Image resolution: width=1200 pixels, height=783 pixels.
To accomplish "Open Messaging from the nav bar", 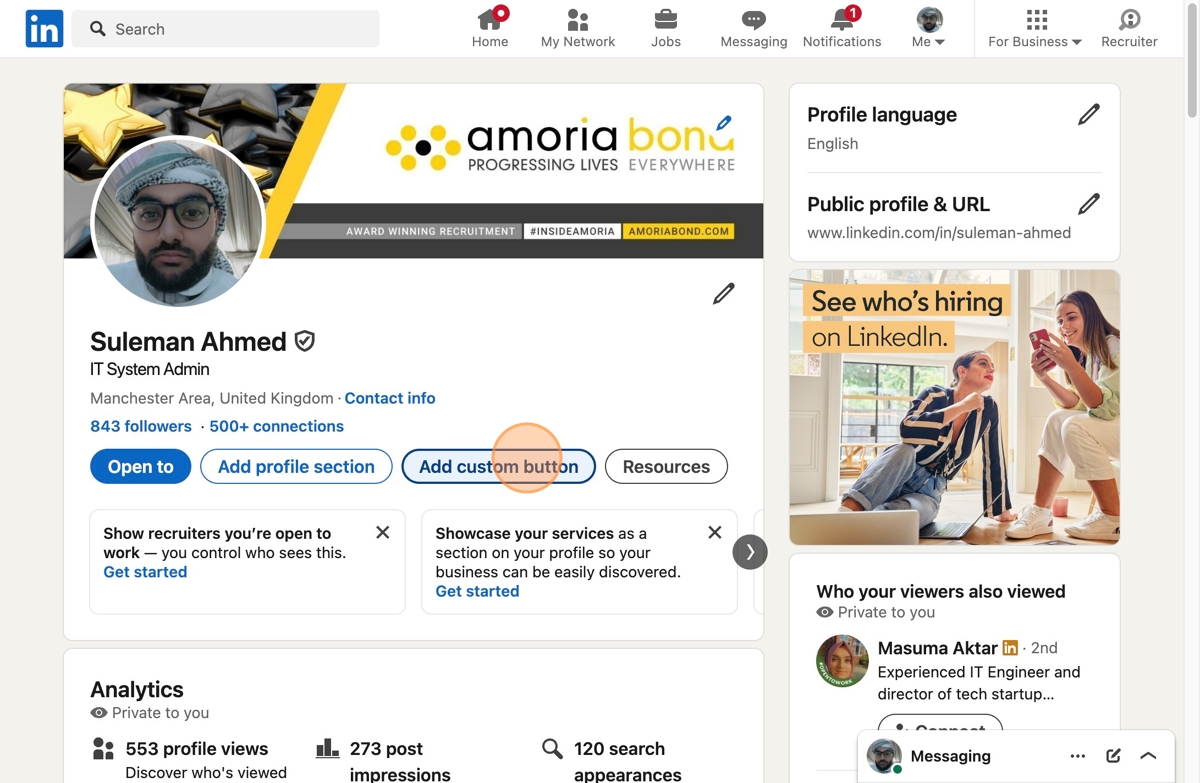I will 754,28.
